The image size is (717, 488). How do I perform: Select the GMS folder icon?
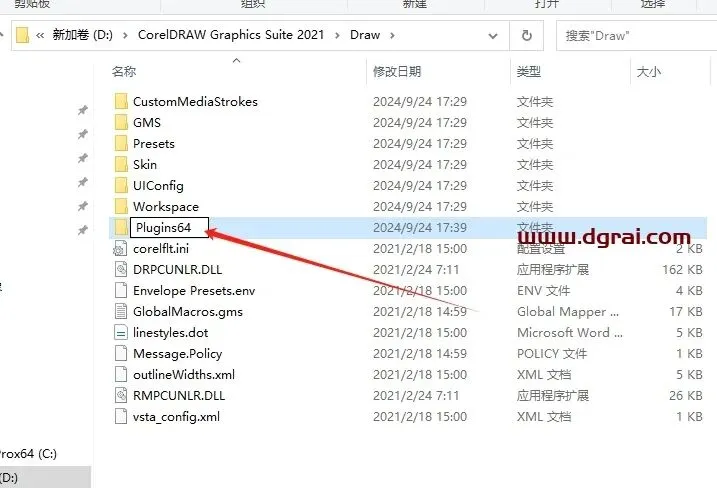[121, 123]
